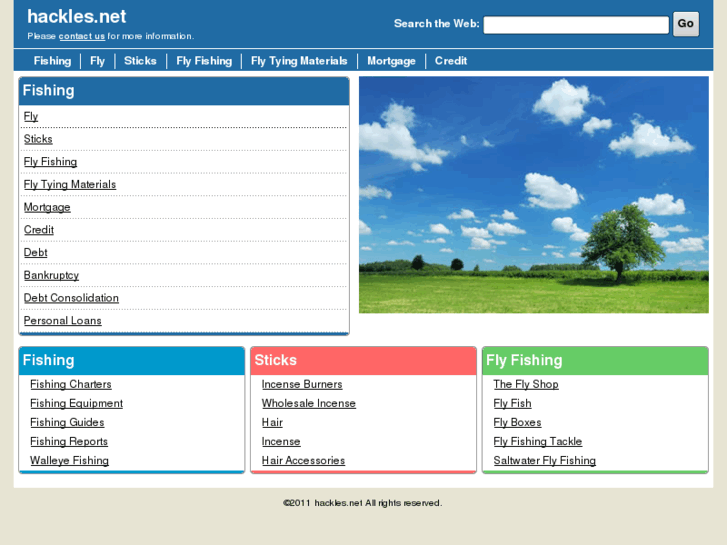Open the Credit link in main list
Viewport: 727px width, 545px height.
(38, 230)
